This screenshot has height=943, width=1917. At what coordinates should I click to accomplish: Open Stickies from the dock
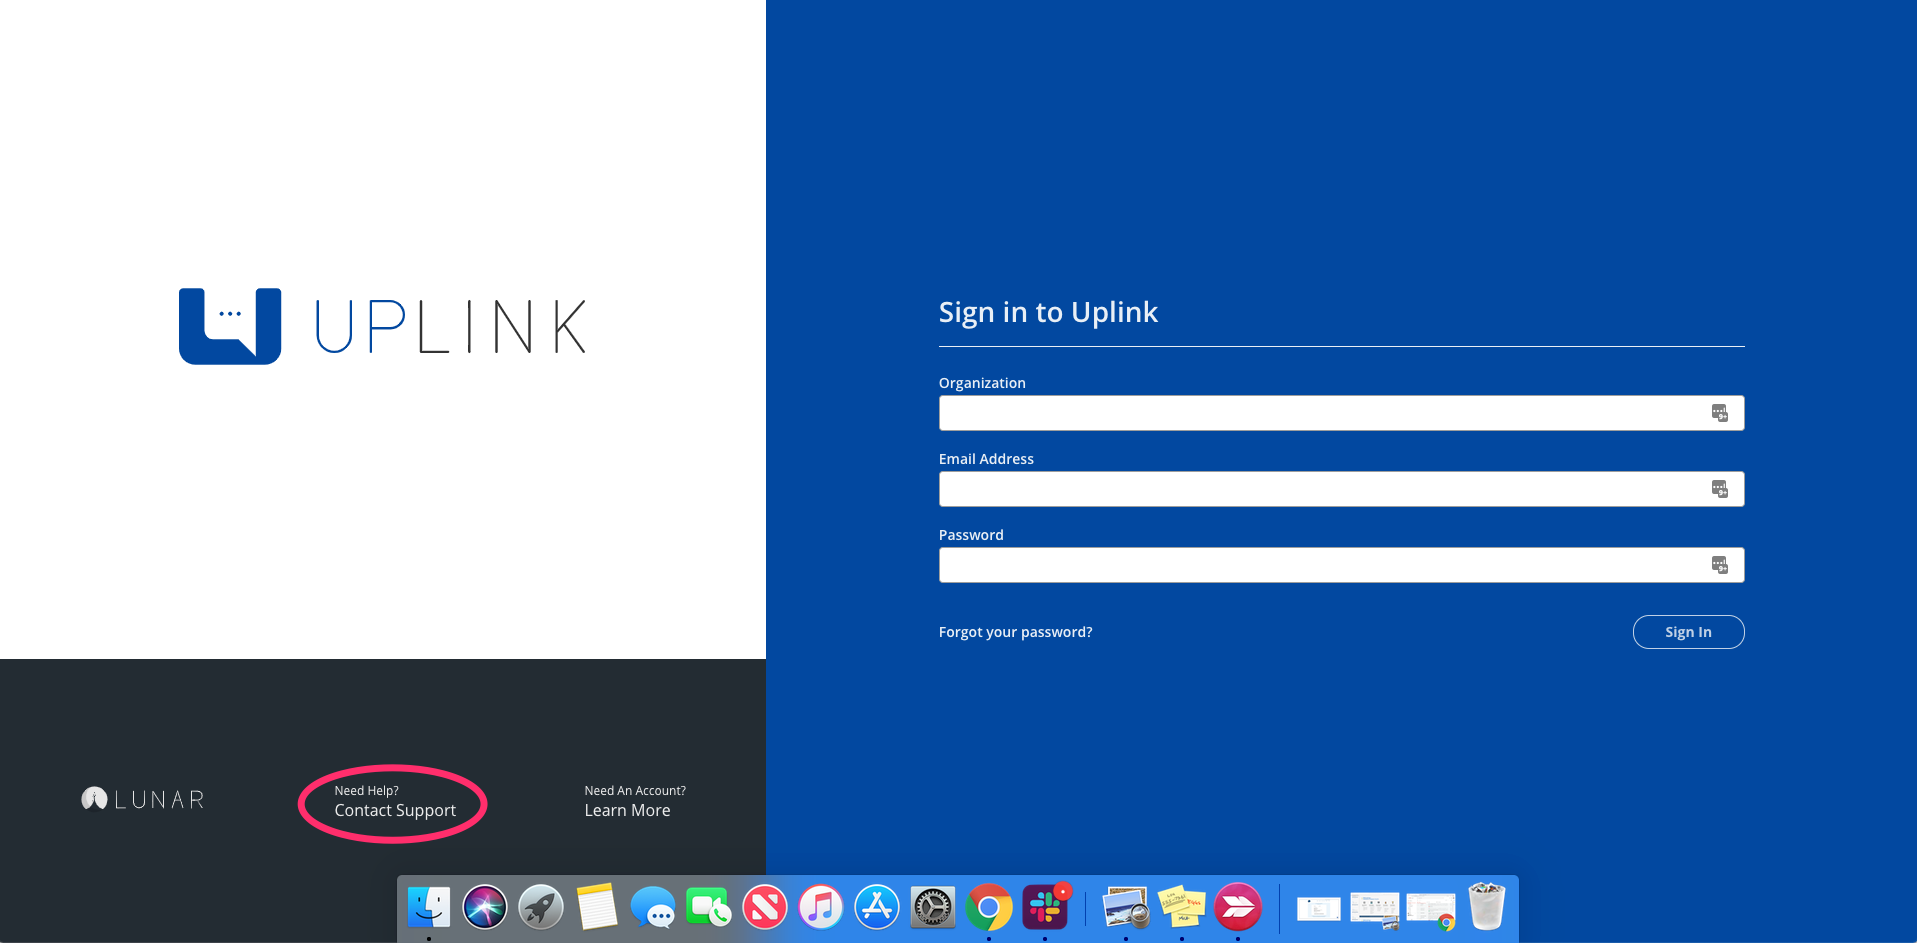pyautogui.click(x=1182, y=908)
